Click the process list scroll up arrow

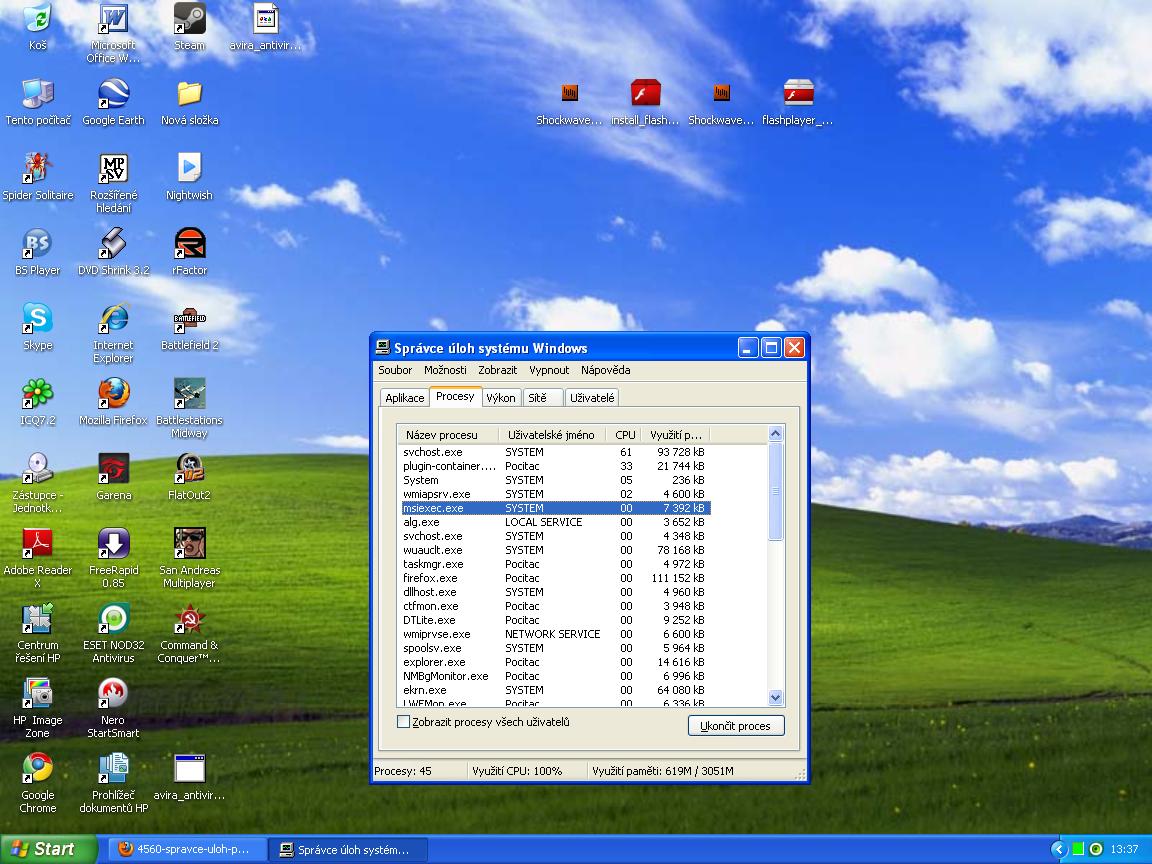click(775, 434)
